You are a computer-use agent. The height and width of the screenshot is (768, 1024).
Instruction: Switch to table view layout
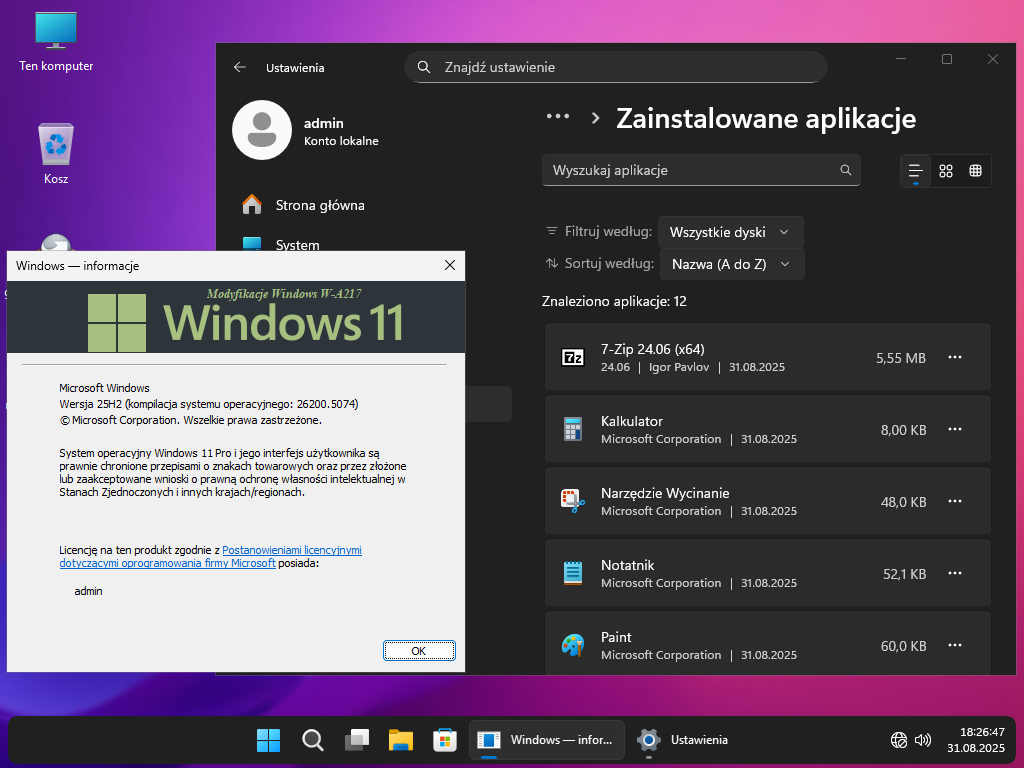coord(975,171)
